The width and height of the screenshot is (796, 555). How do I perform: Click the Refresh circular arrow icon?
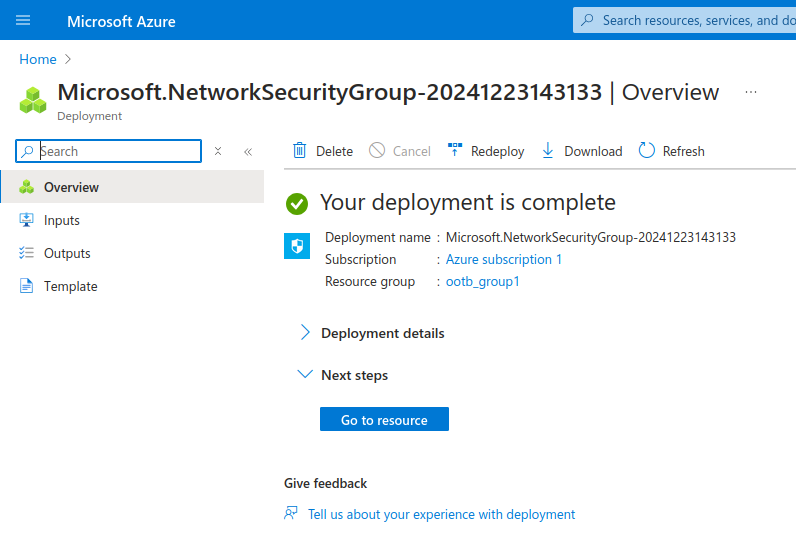click(647, 151)
